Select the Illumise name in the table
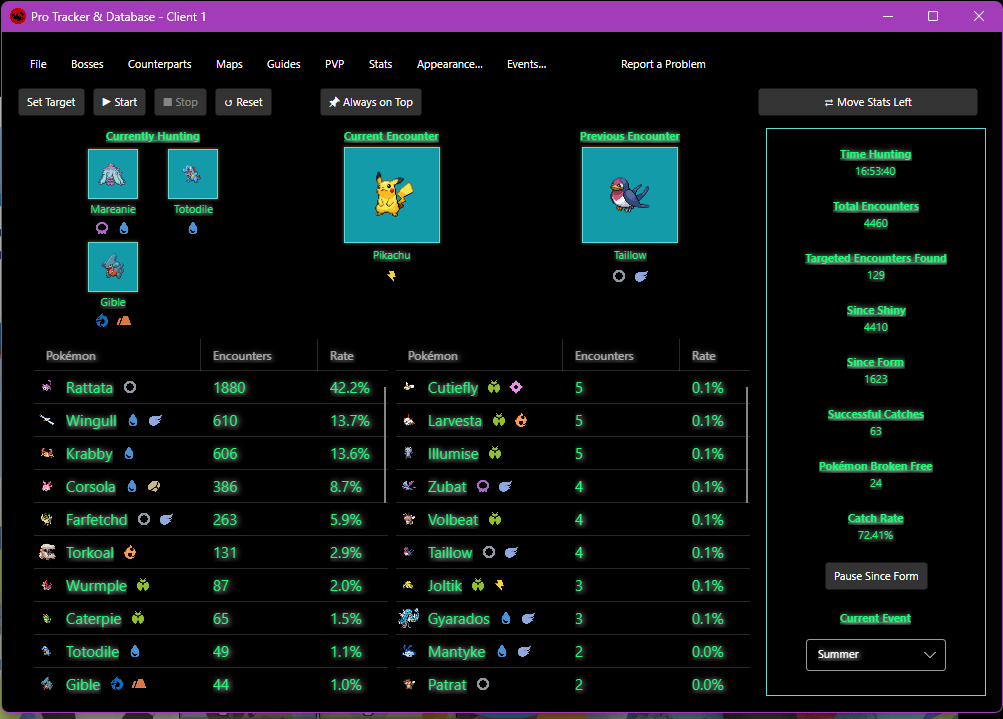Image resolution: width=1003 pixels, height=719 pixels. (x=453, y=454)
